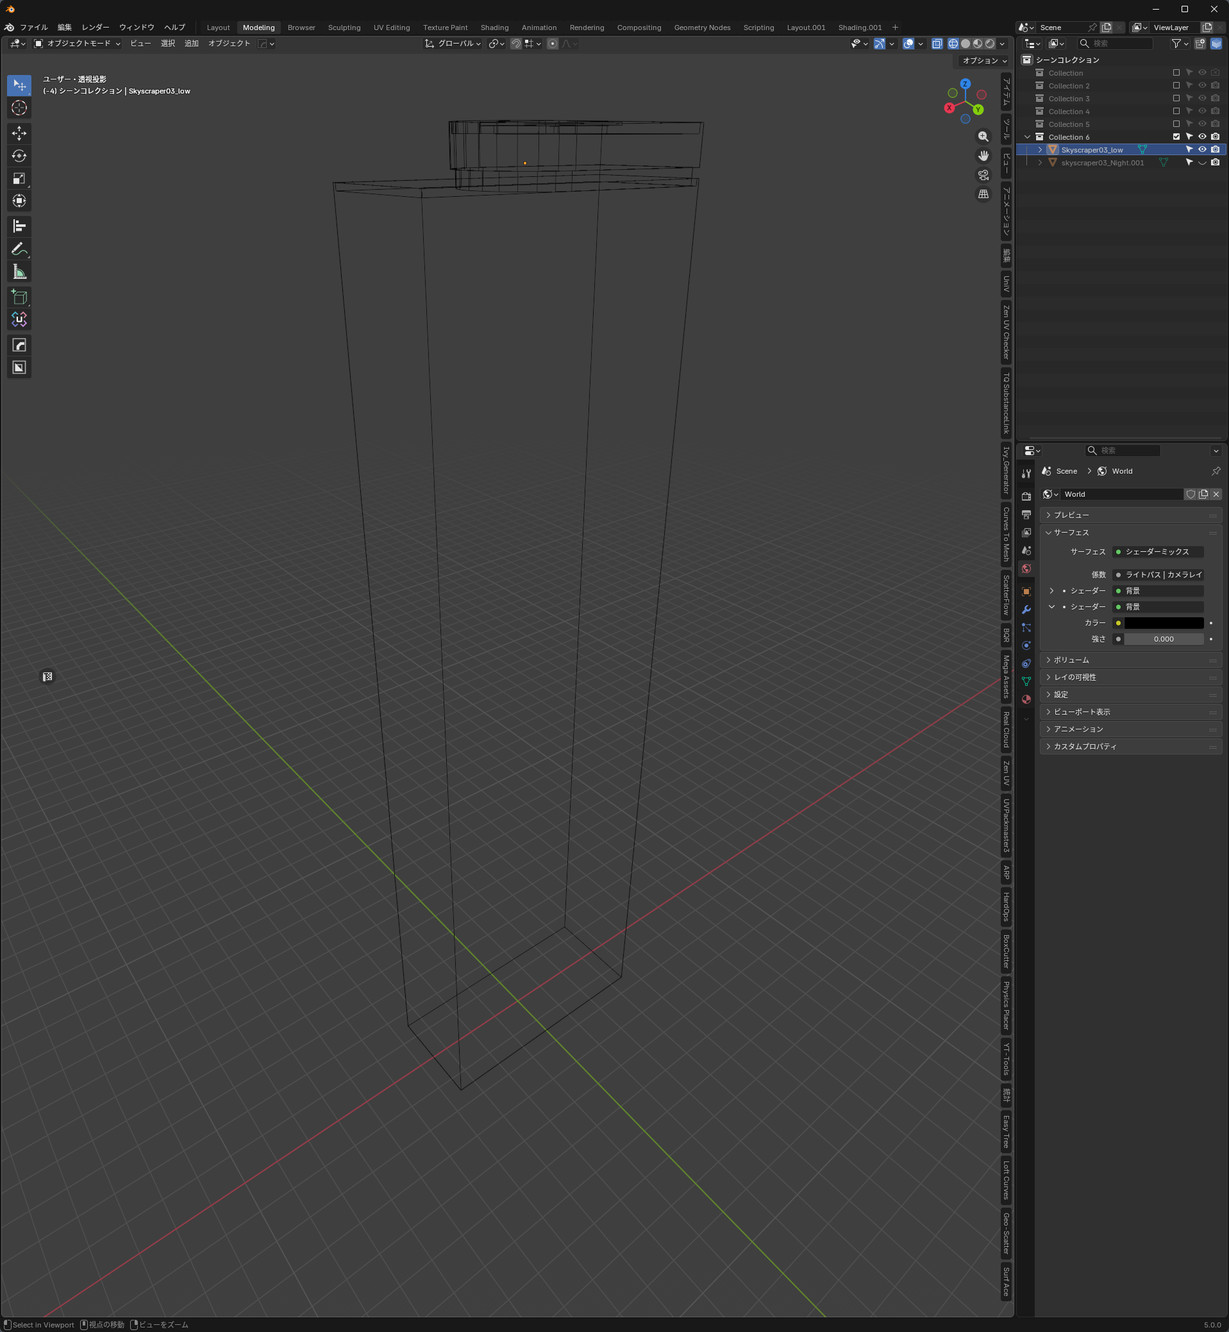Hide Skyscraper03_low with eye icon
Image resolution: width=1229 pixels, height=1332 pixels.
(x=1202, y=150)
